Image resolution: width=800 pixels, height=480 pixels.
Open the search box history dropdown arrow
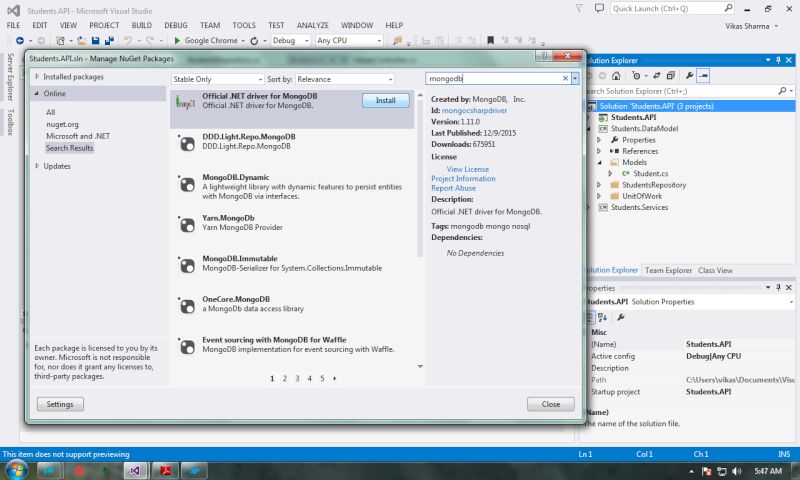pos(575,79)
